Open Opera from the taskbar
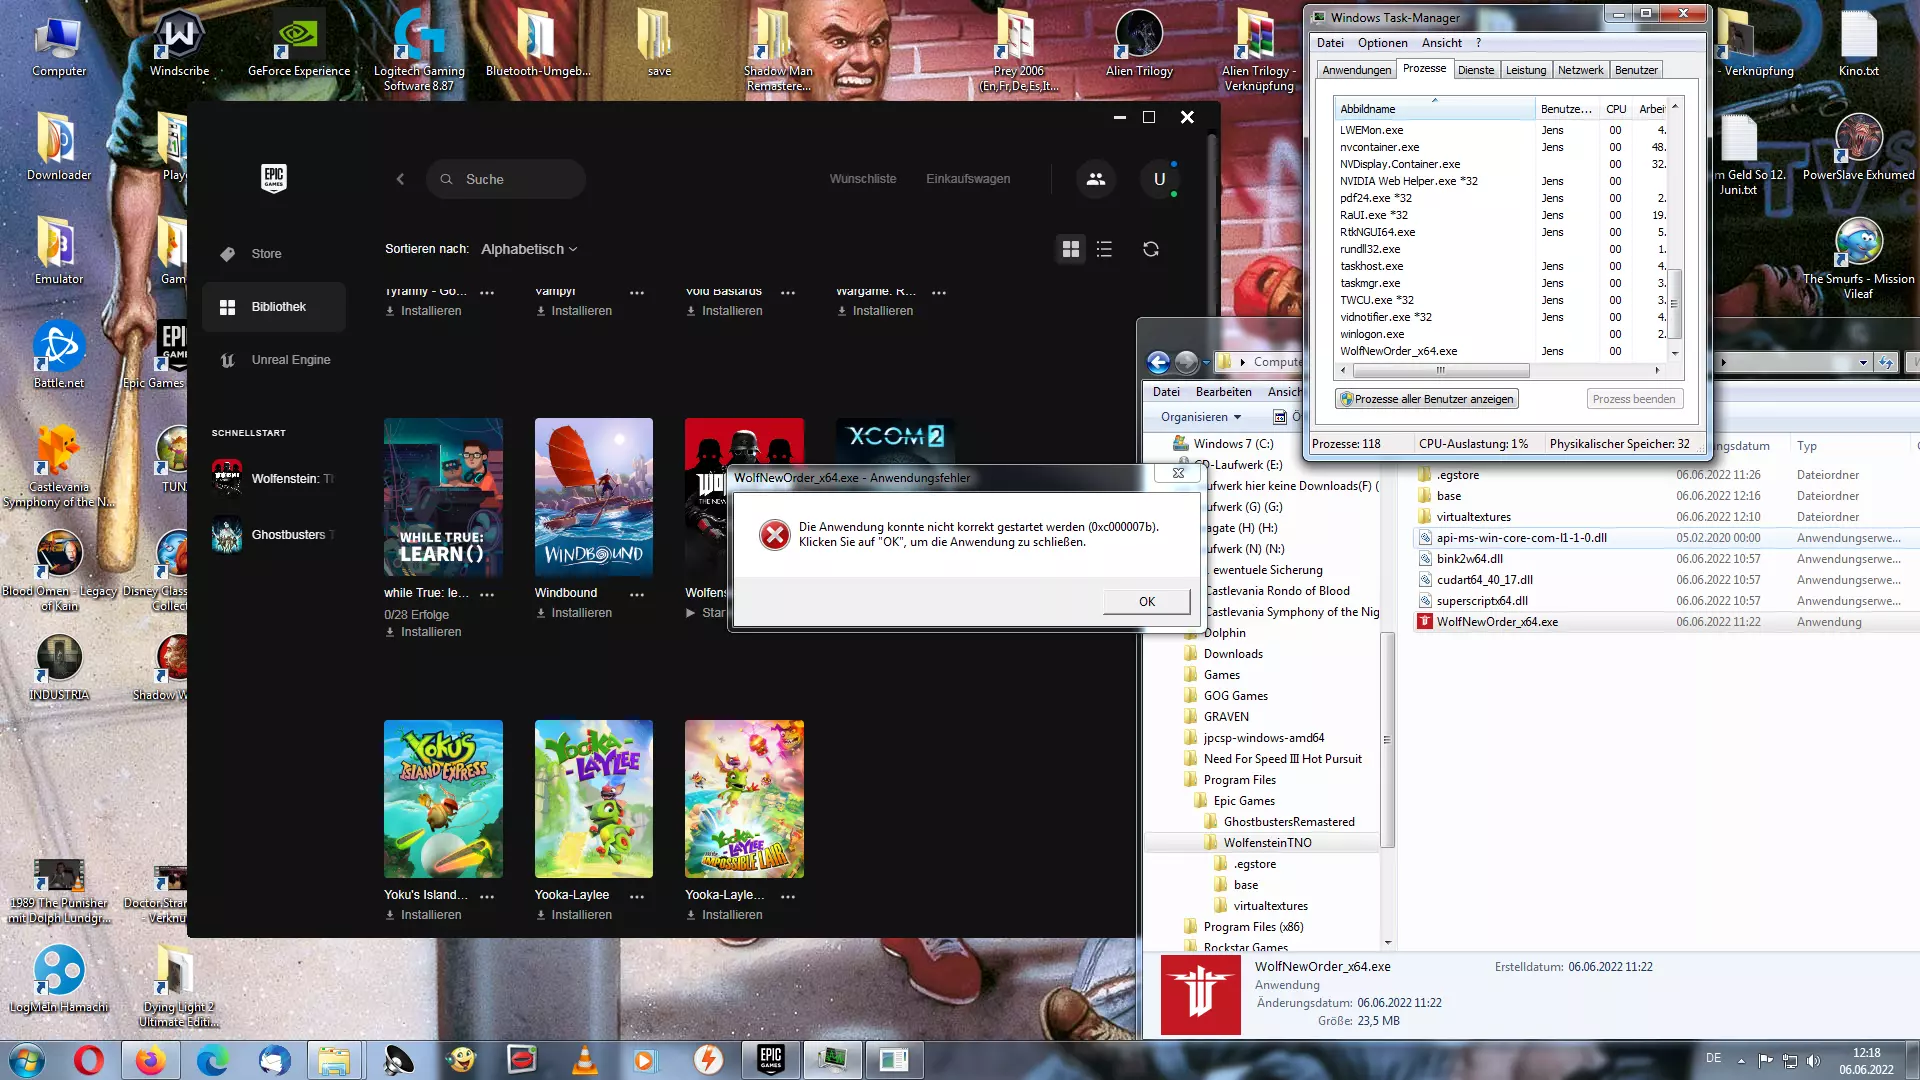This screenshot has height=1080, width=1920. coord(89,1059)
